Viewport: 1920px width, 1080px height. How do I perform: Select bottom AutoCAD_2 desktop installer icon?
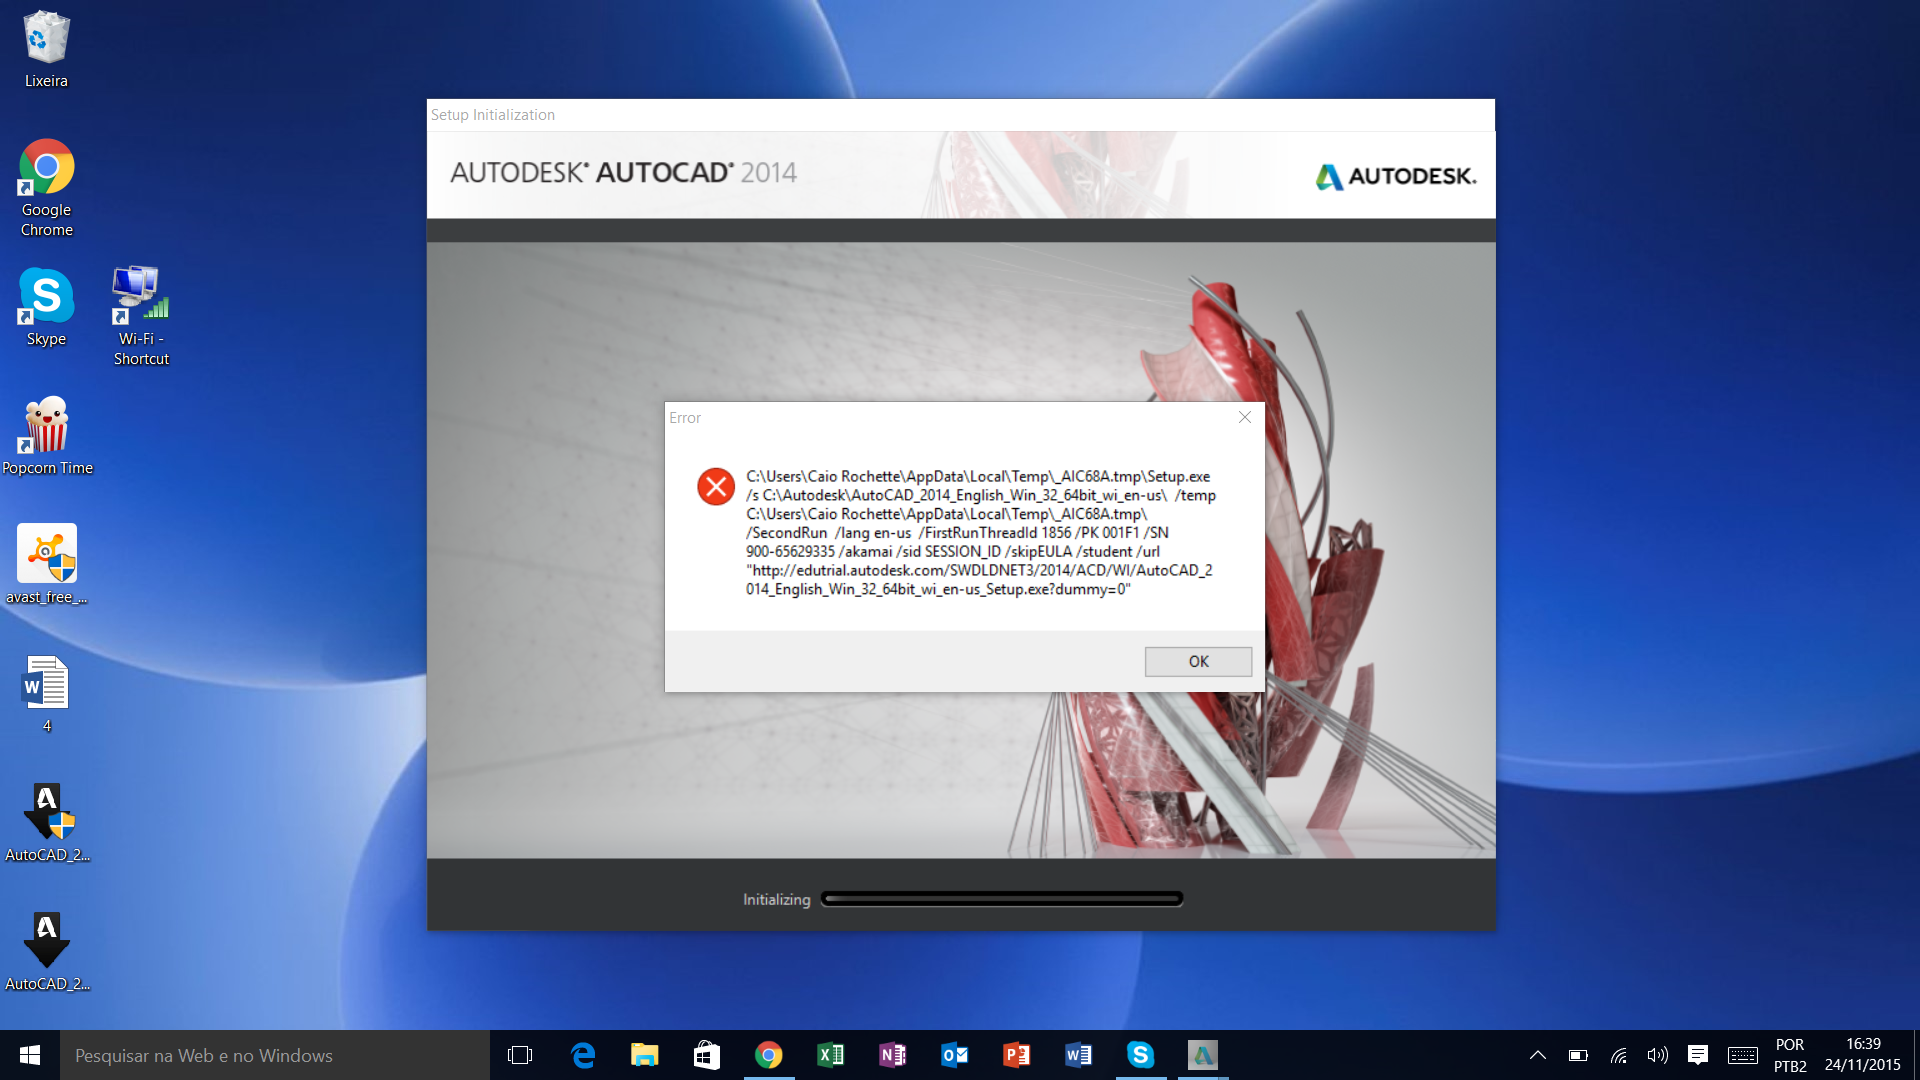pyautogui.click(x=47, y=951)
